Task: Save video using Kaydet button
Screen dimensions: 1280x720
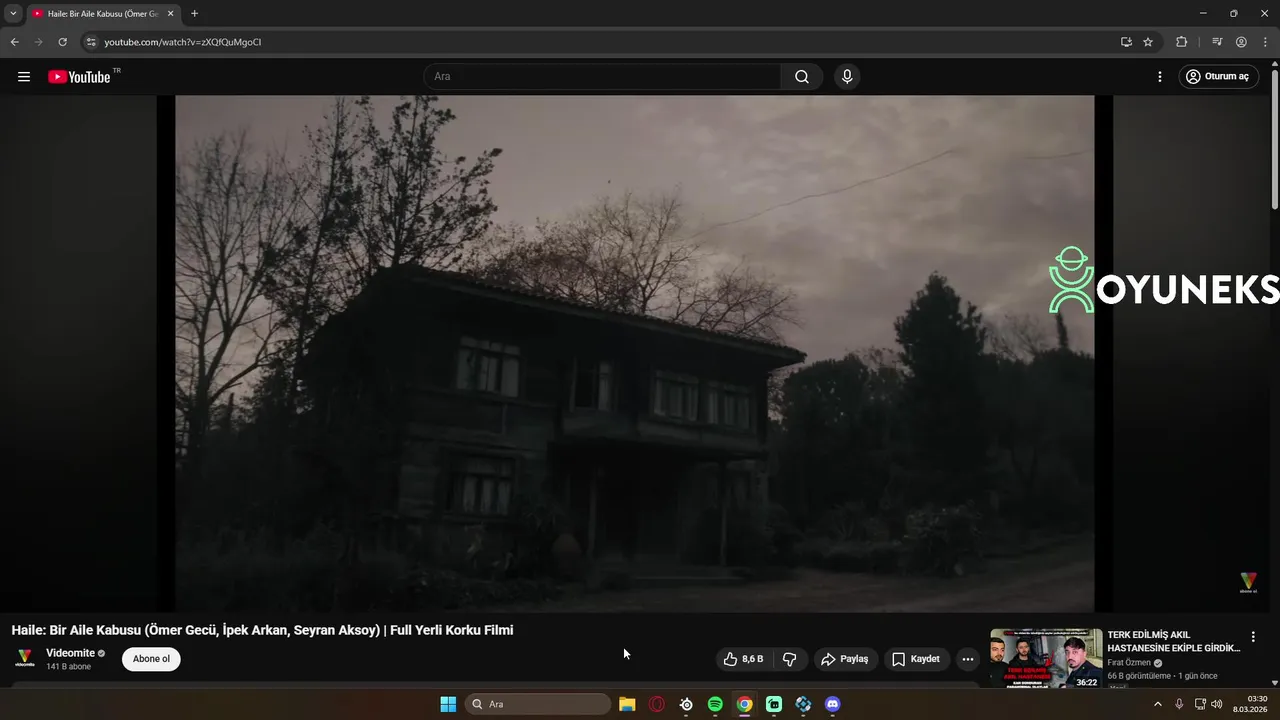Action: point(916,659)
